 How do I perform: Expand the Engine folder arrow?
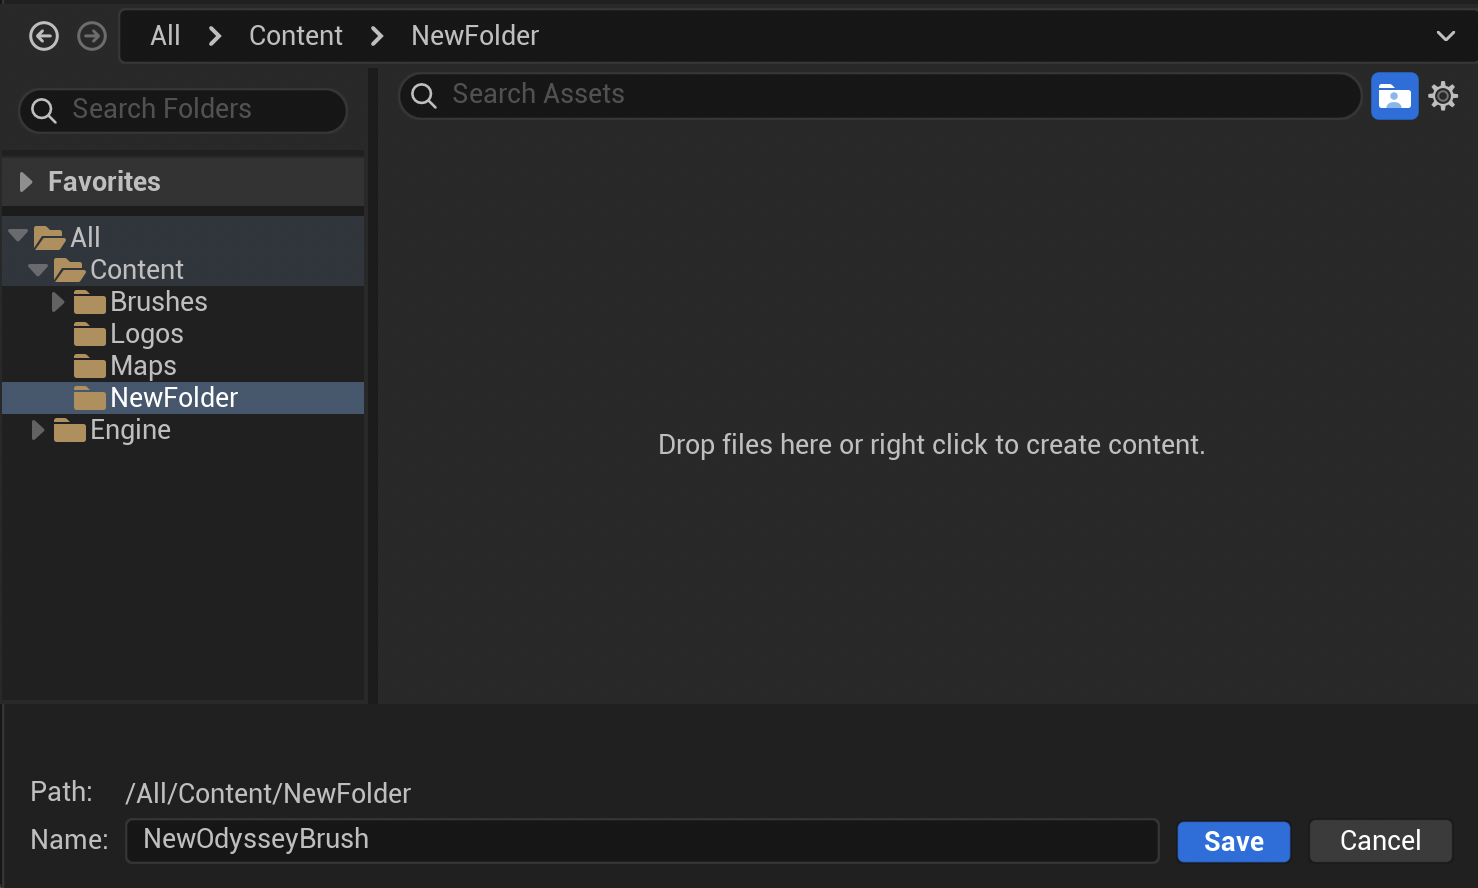click(x=38, y=430)
